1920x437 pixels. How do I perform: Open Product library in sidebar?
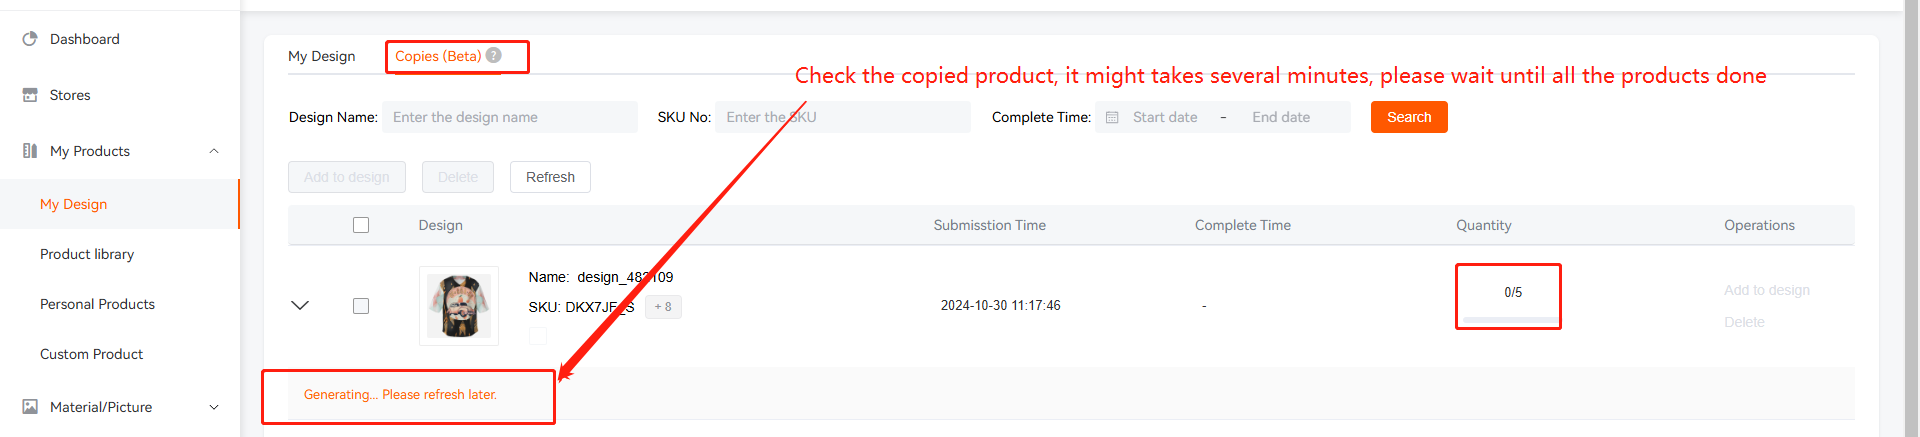pyautogui.click(x=87, y=254)
